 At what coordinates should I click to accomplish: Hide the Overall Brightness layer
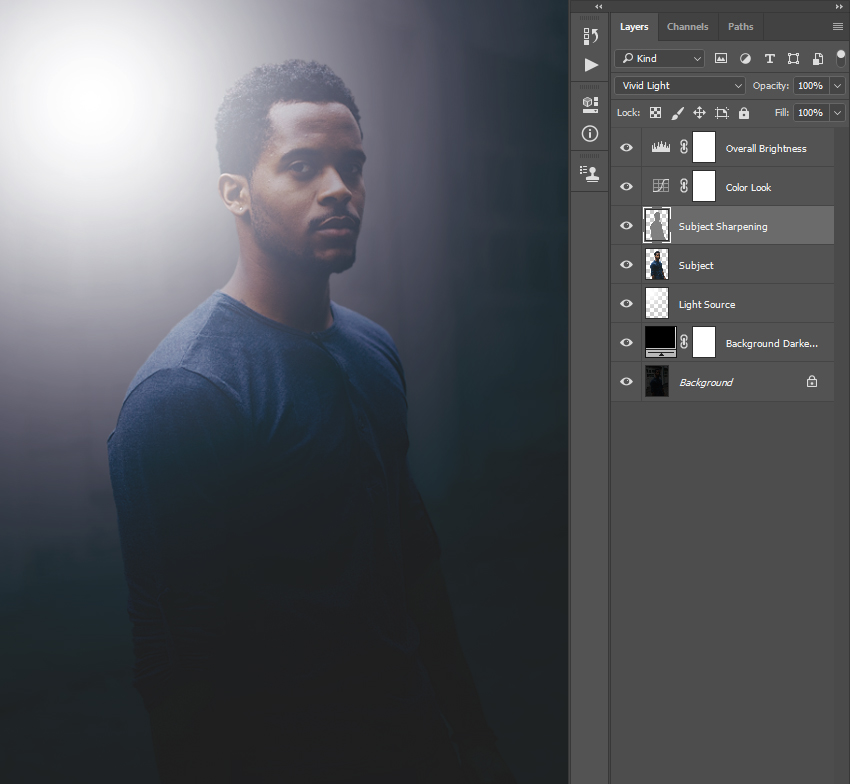(627, 148)
